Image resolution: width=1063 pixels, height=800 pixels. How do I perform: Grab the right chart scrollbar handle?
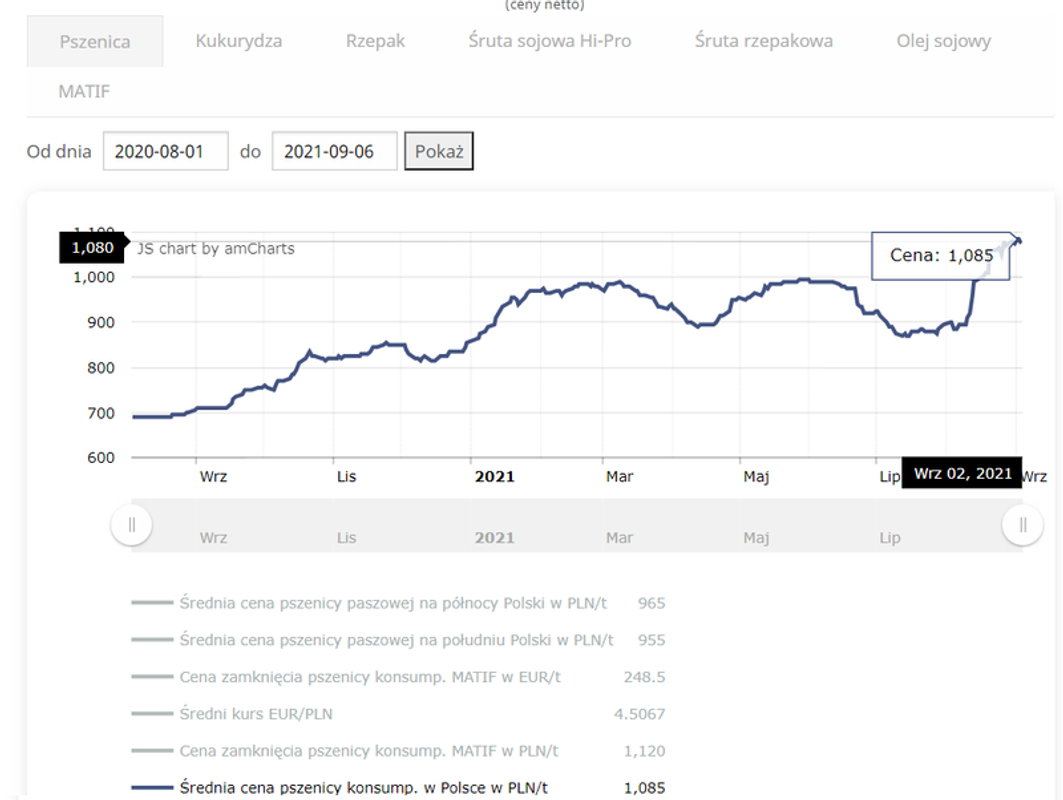tap(1023, 525)
